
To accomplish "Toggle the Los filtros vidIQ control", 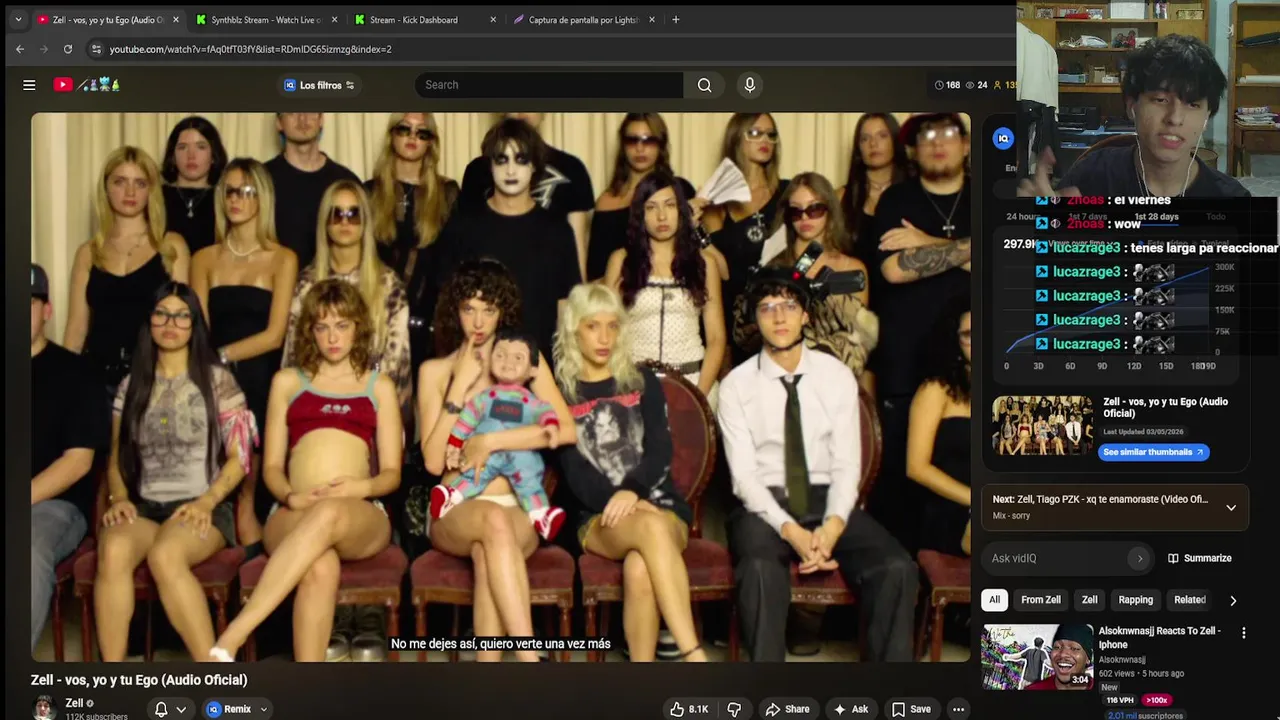I will coord(319,85).
